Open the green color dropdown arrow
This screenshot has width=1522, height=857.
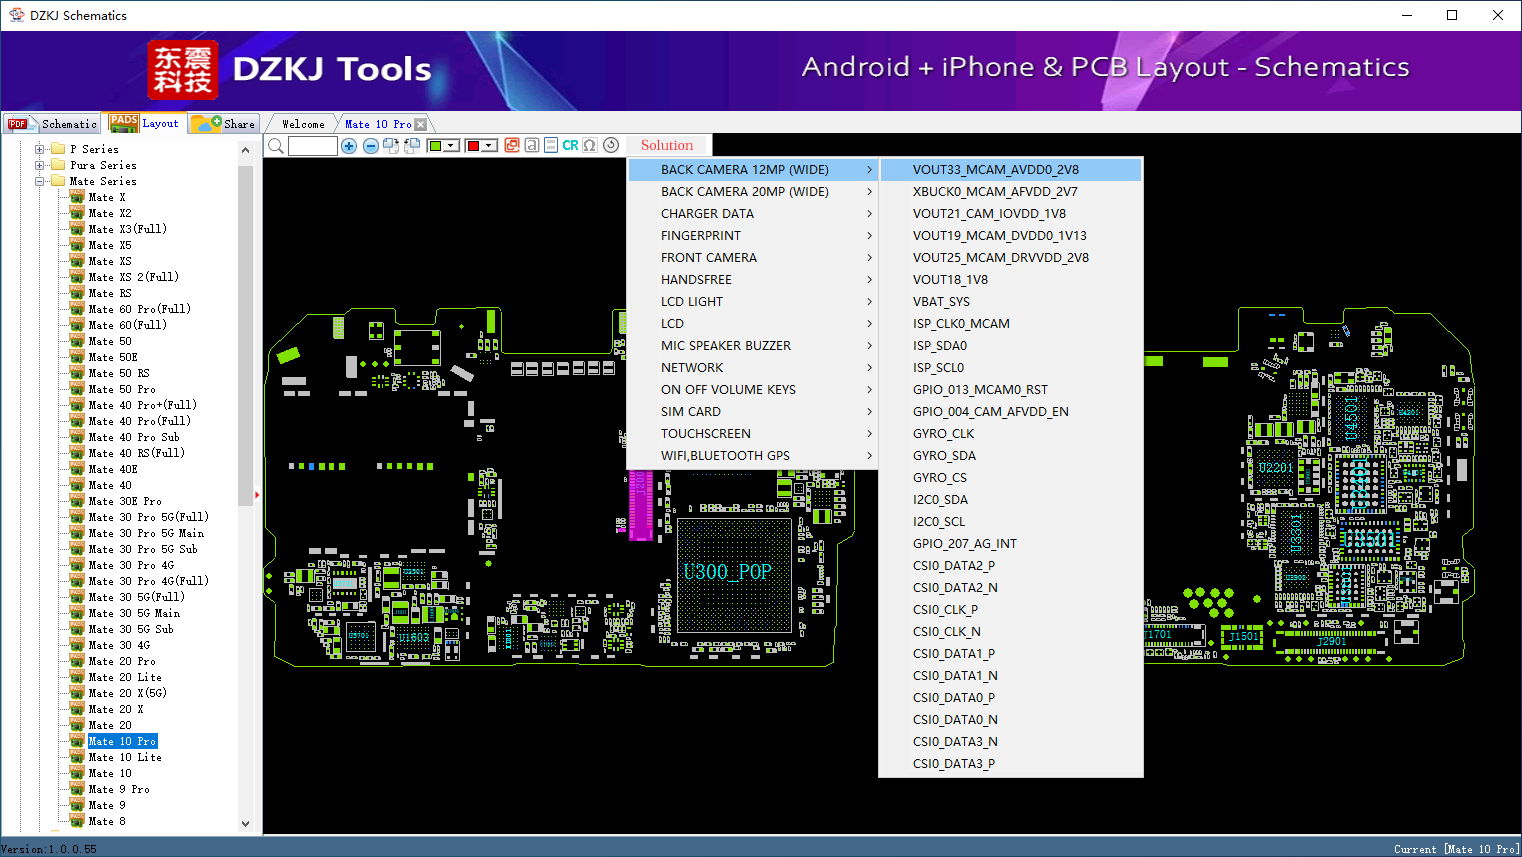click(452, 146)
